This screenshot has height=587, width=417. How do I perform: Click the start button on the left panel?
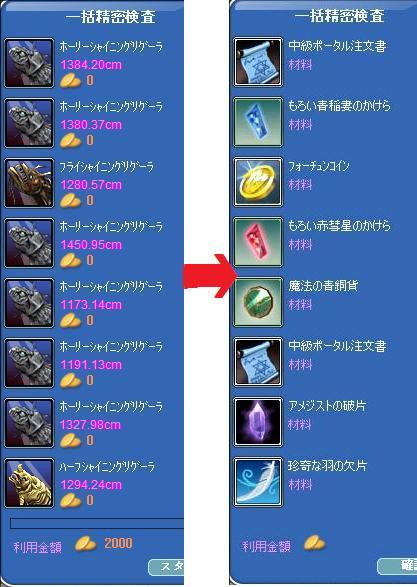(166, 568)
